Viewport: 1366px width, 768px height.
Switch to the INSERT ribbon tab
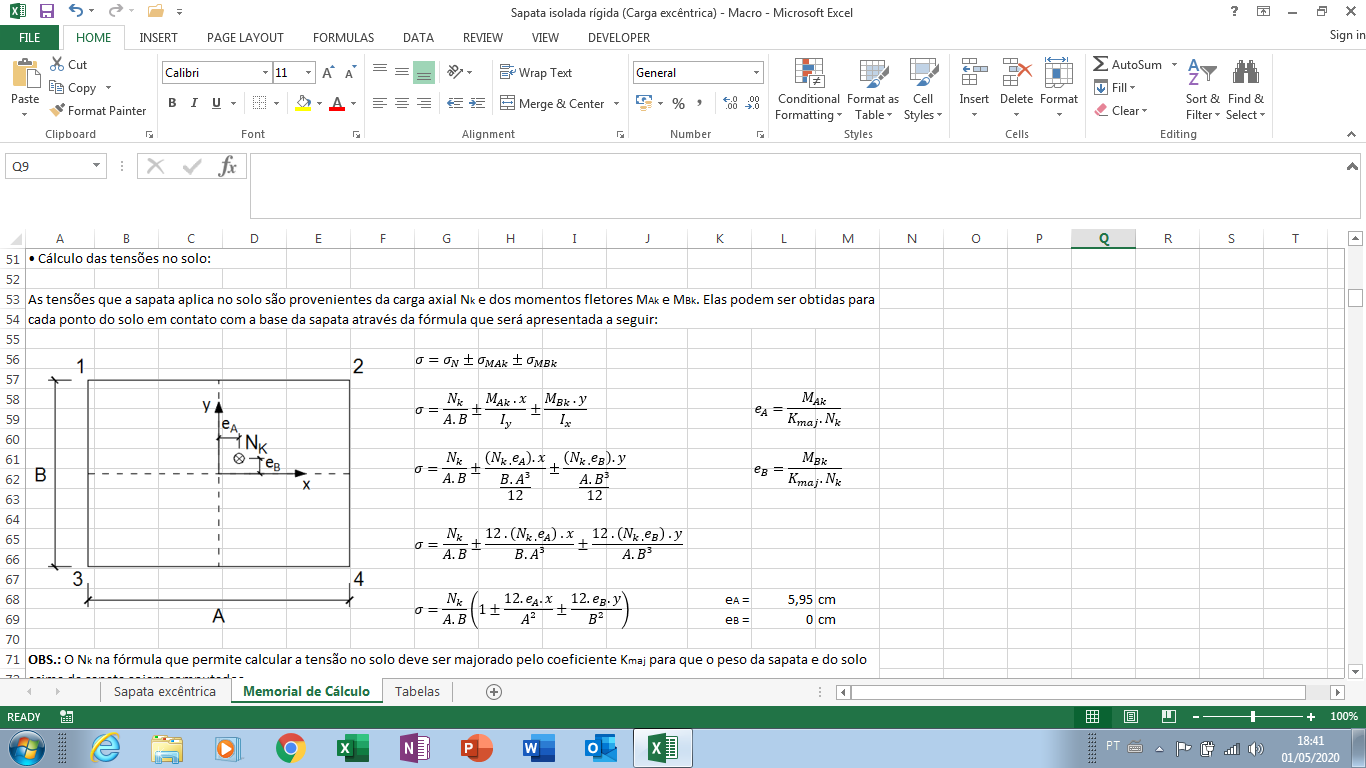coord(159,37)
